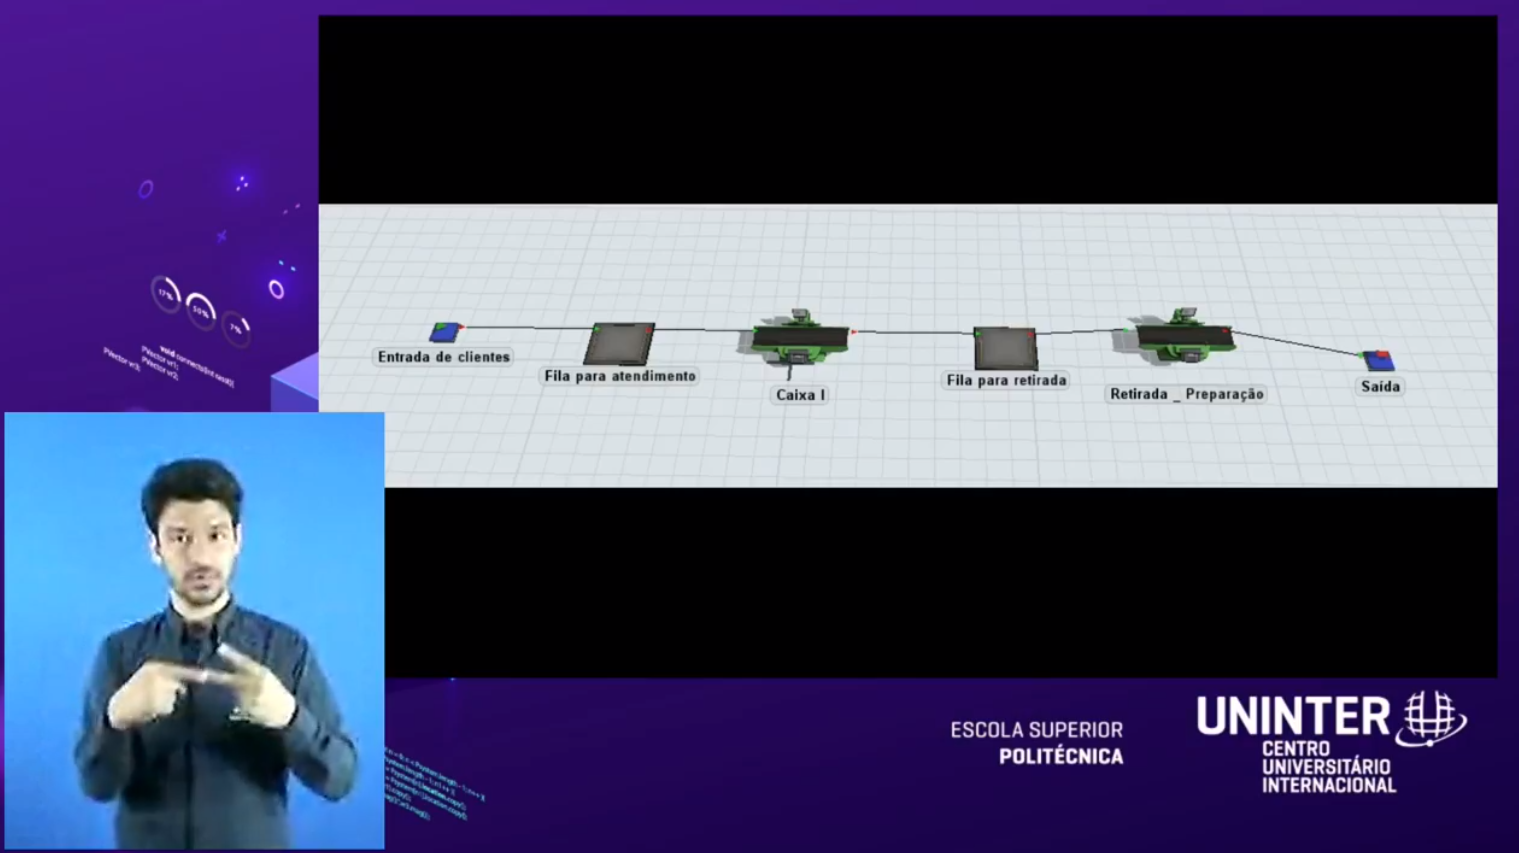The width and height of the screenshot is (1519, 853).
Task: Click the "Entrada de clientes" name label
Action: [444, 357]
